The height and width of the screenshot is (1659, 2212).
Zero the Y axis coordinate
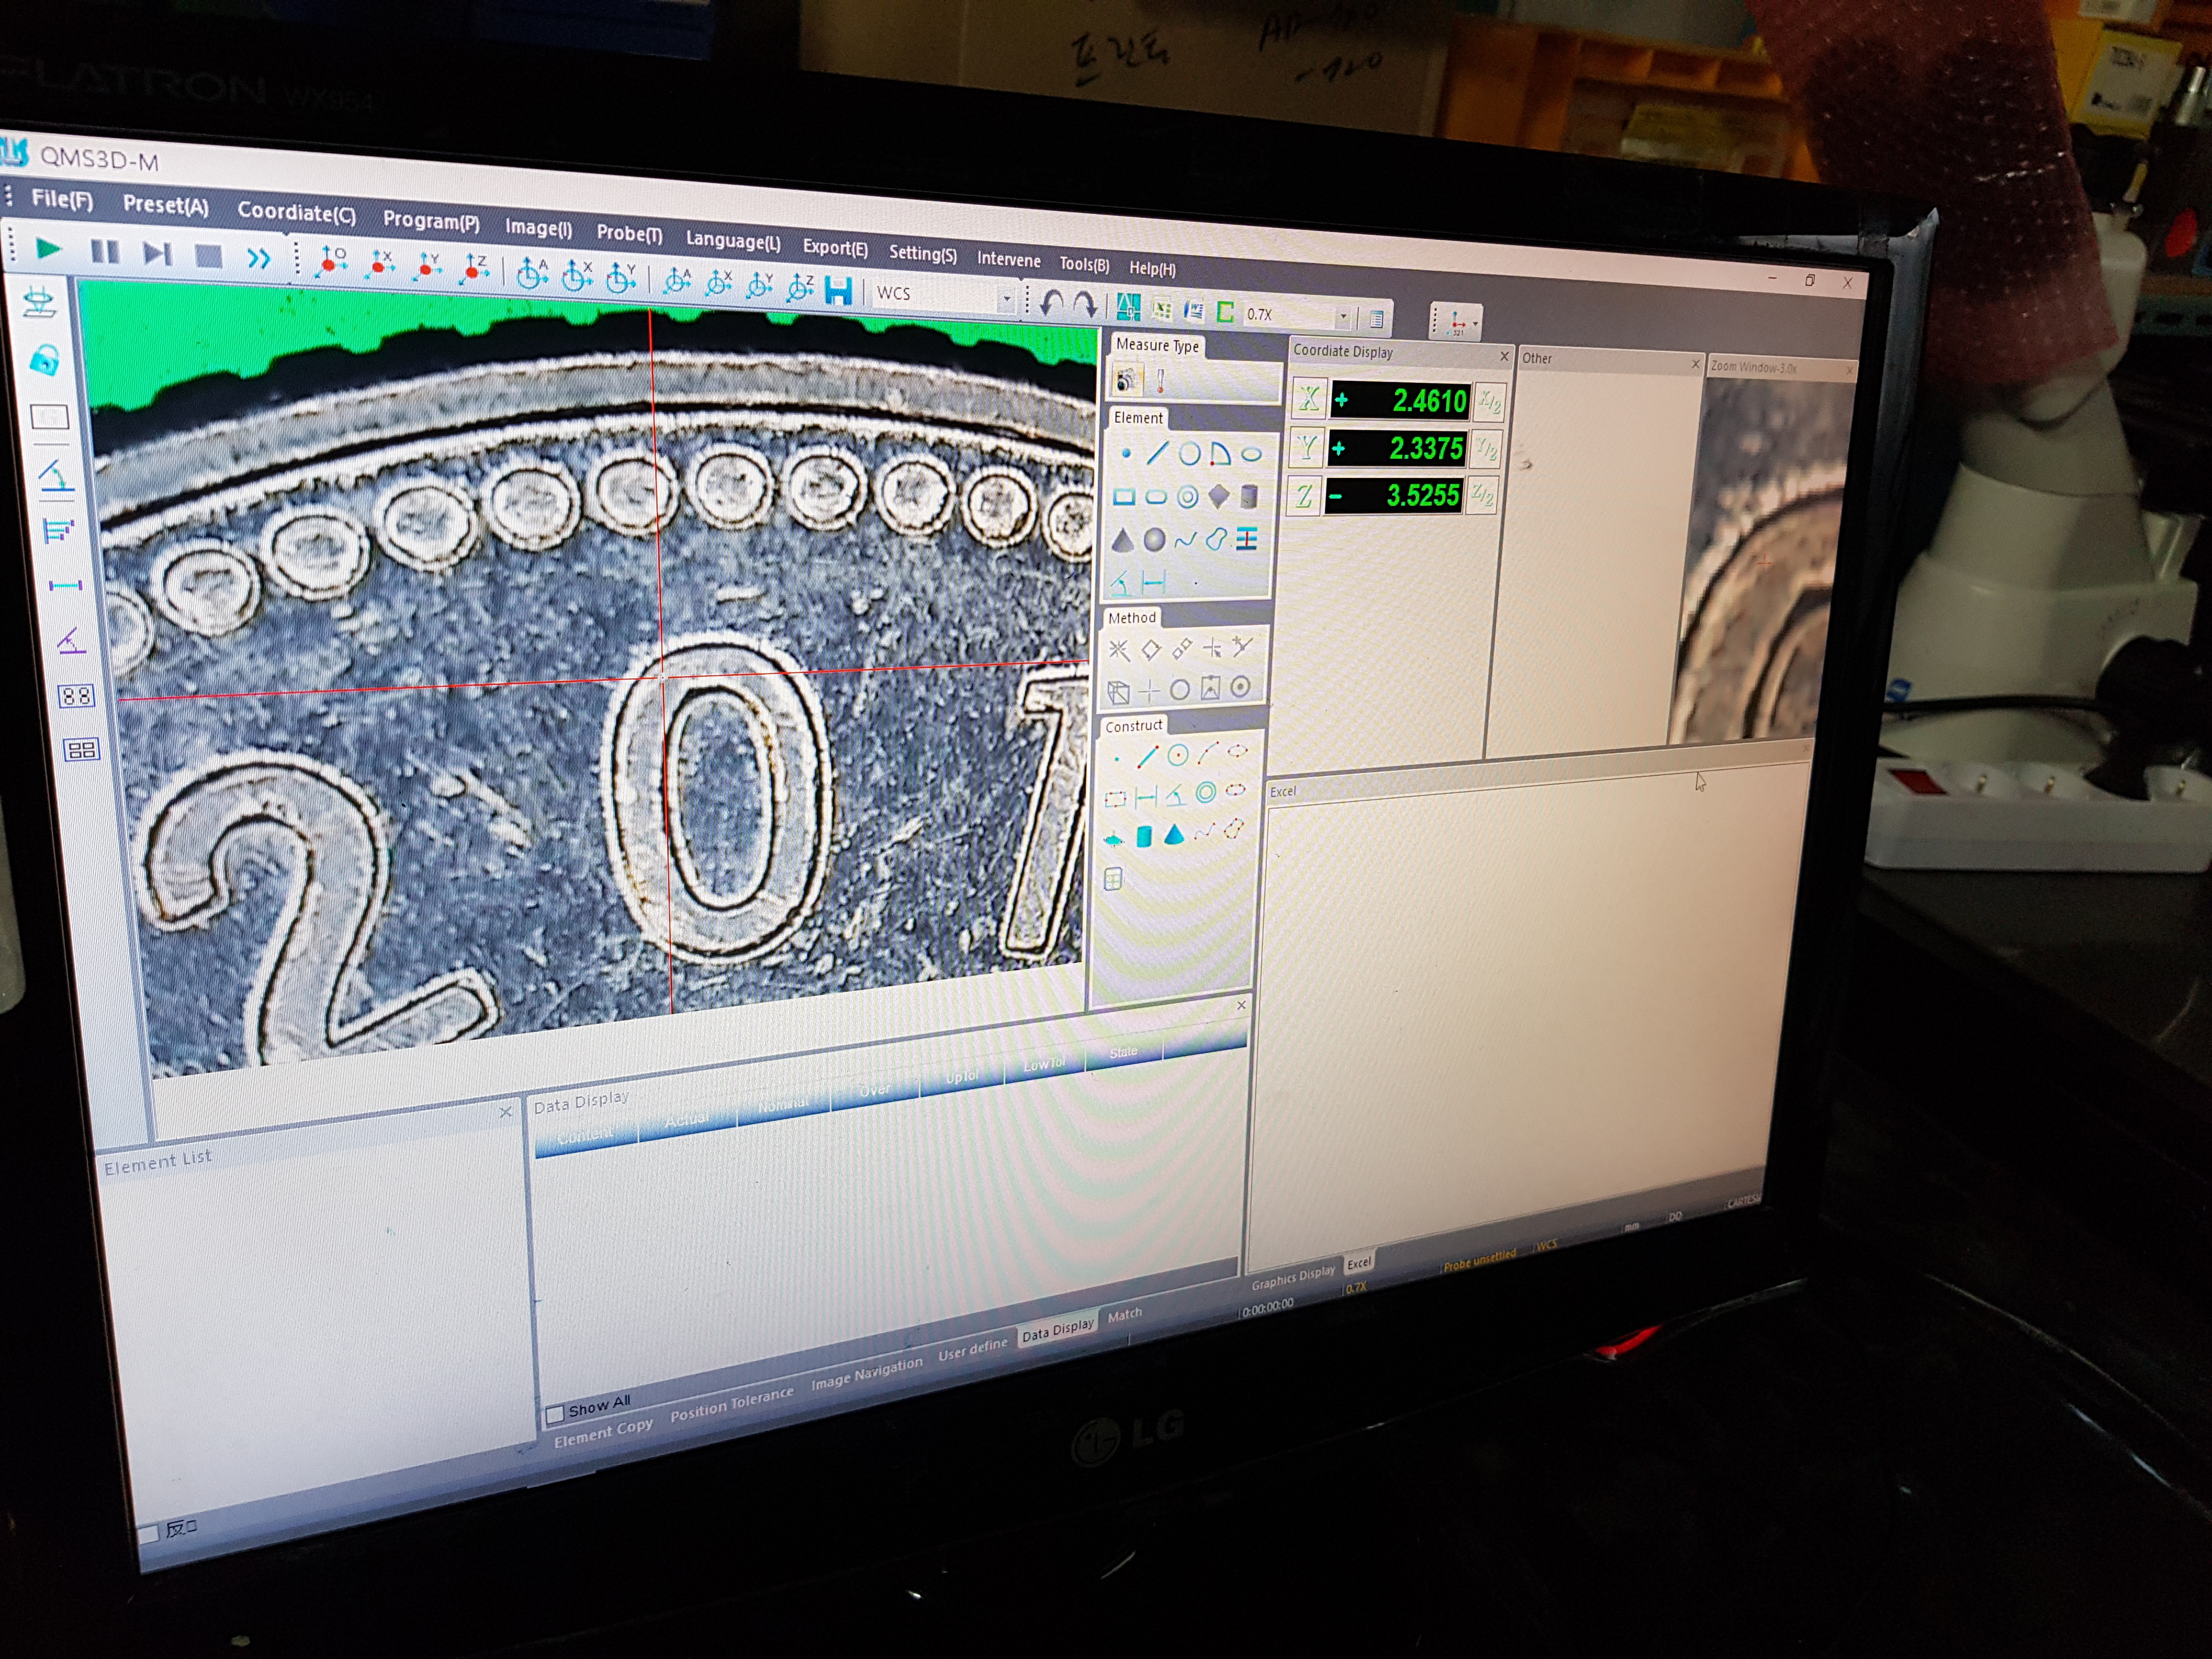point(1305,447)
